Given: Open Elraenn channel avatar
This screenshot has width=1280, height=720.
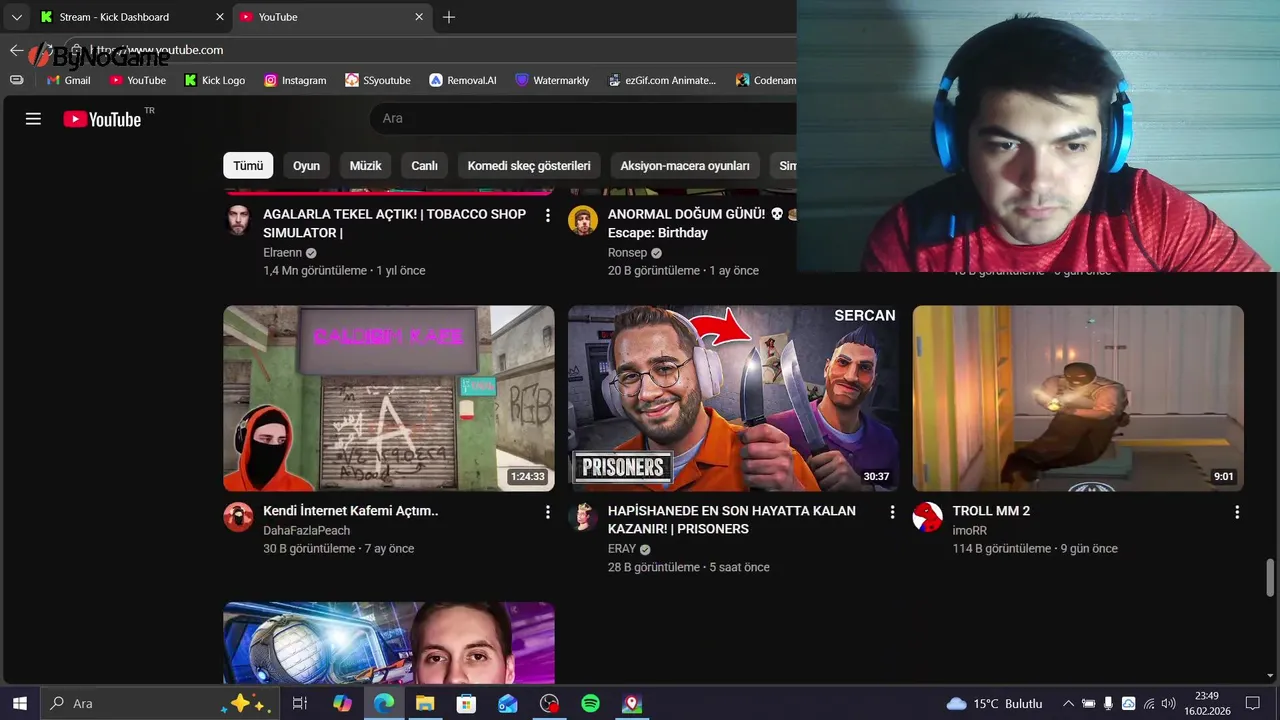Looking at the screenshot, I should point(238,220).
